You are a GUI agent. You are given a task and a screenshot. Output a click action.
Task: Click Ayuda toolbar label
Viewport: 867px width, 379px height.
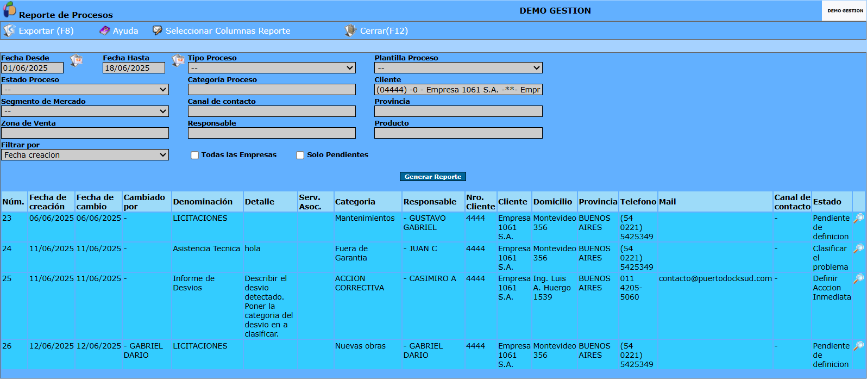[x=126, y=31]
